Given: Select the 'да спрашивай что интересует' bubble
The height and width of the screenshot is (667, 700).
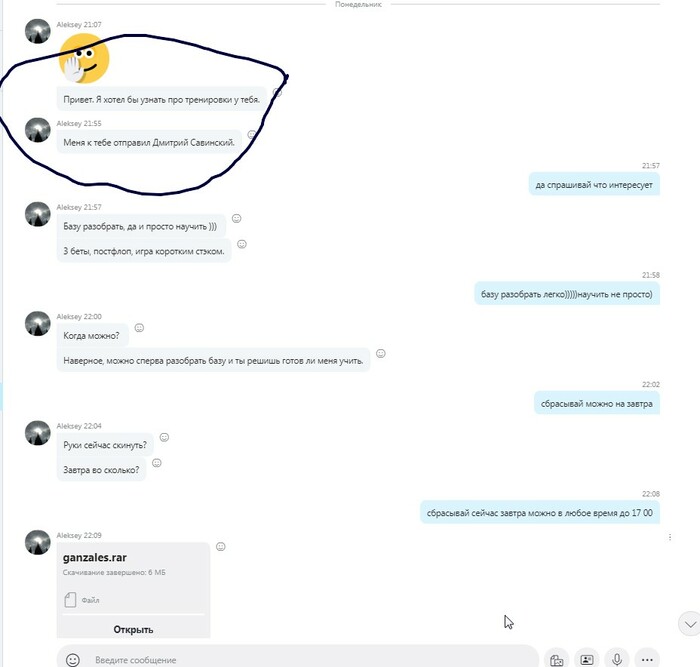Looking at the screenshot, I should tap(594, 184).
